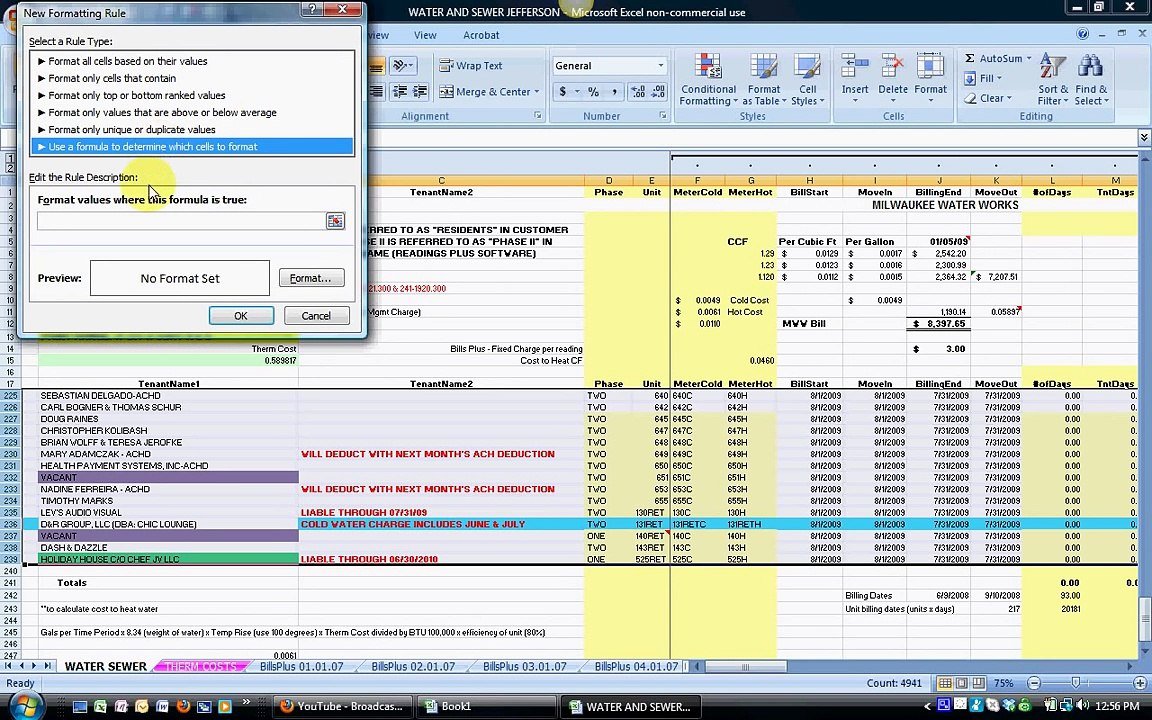This screenshot has width=1152, height=720.
Task: Click the Clear eraser icon
Action: [970, 98]
